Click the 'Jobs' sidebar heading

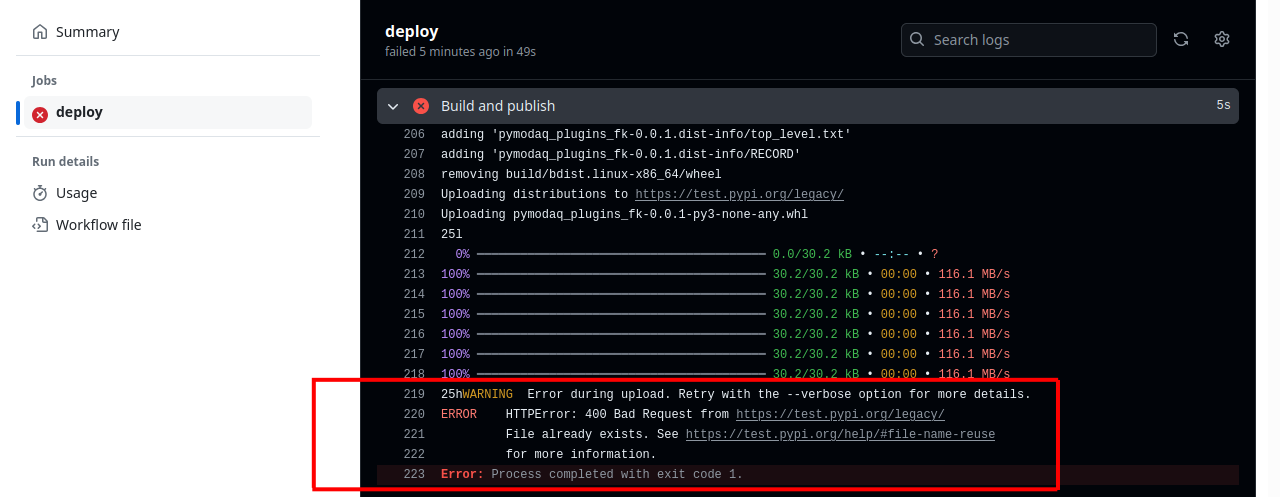click(44, 80)
